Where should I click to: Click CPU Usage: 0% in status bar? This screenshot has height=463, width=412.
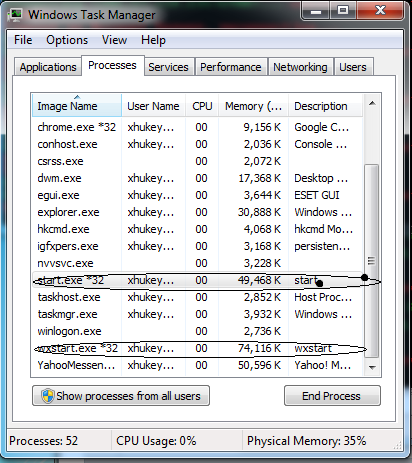point(156,441)
